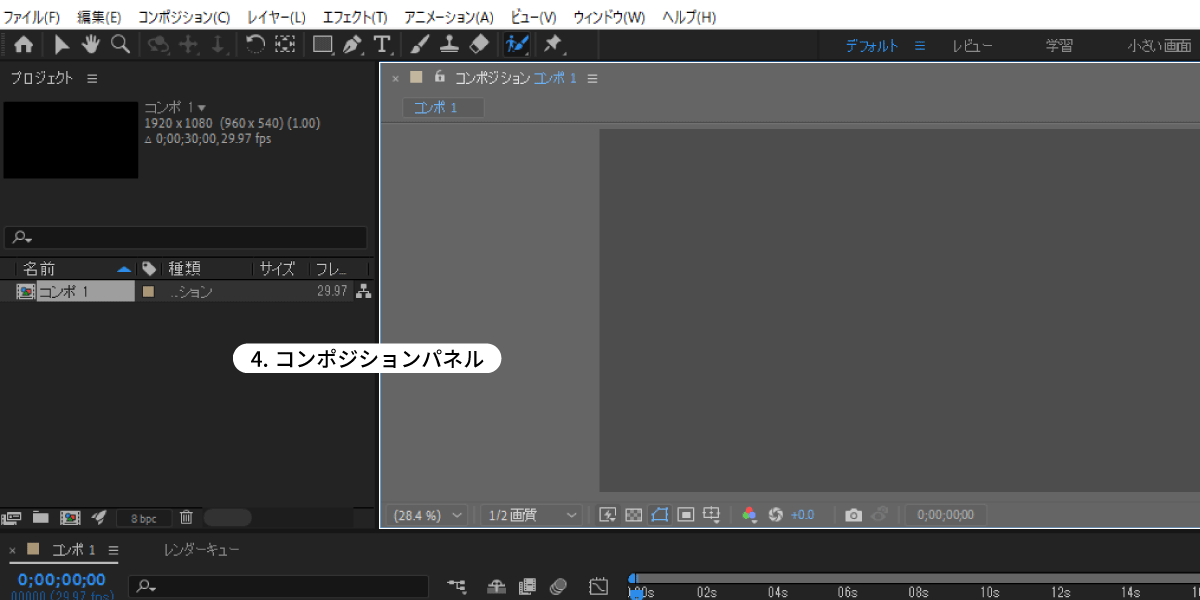Select the Roto Brush tool
The image size is (1200, 600).
point(517,45)
